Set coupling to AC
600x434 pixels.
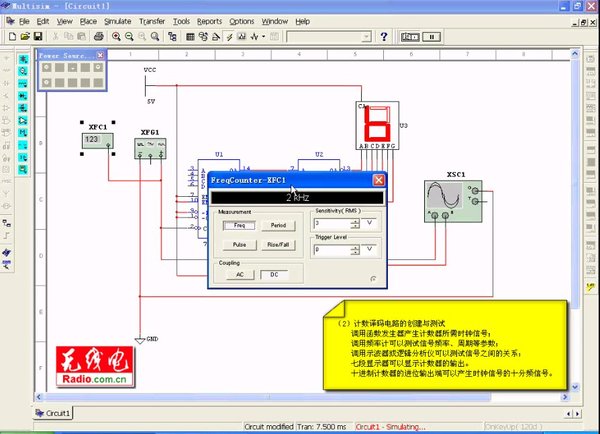coord(240,274)
